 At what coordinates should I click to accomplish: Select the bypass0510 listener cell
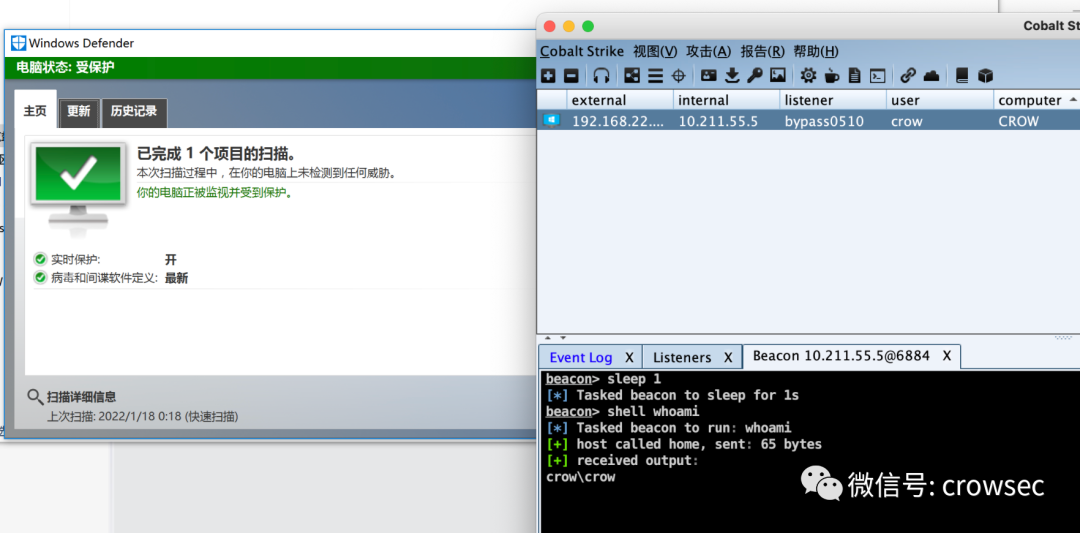[x=833, y=121]
